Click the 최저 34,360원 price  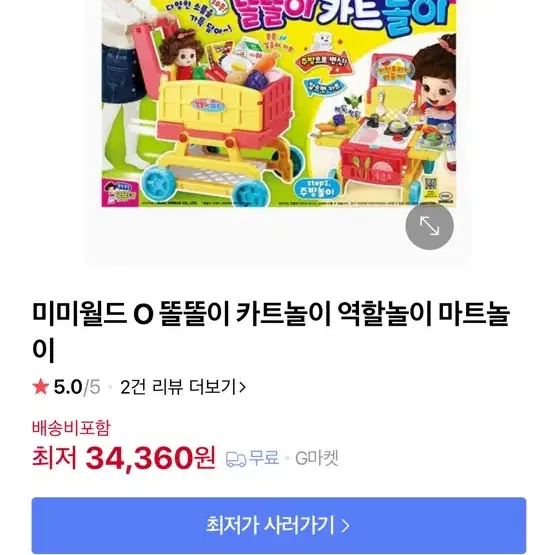pos(124,458)
